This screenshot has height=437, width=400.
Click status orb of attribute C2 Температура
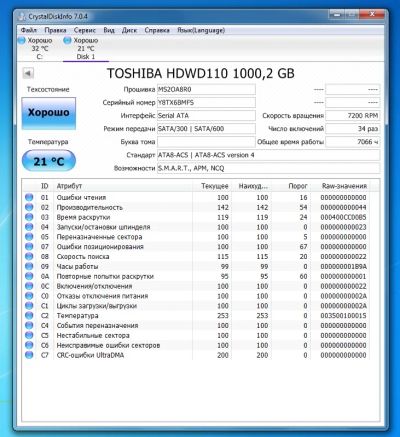click(29, 315)
